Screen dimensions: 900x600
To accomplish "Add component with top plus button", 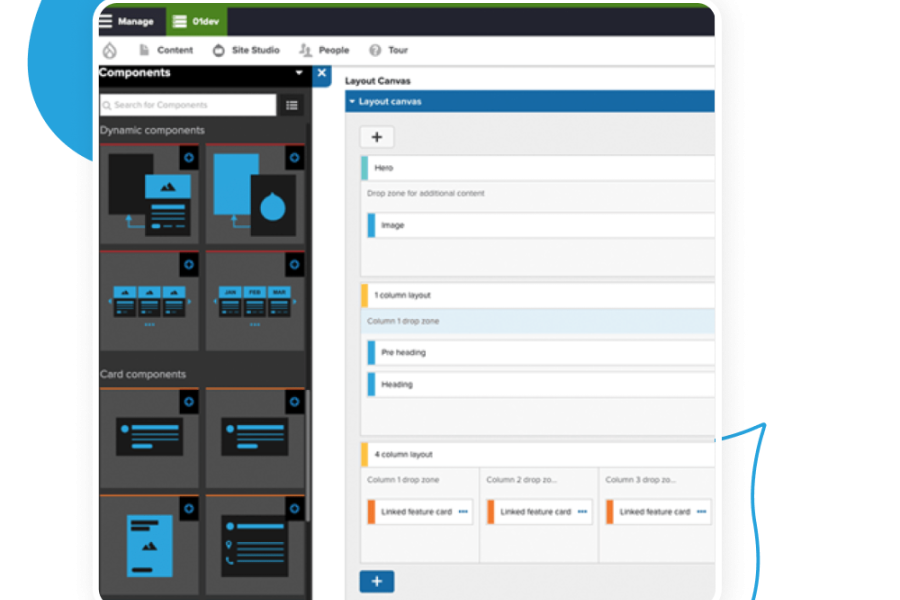I will coord(377,138).
